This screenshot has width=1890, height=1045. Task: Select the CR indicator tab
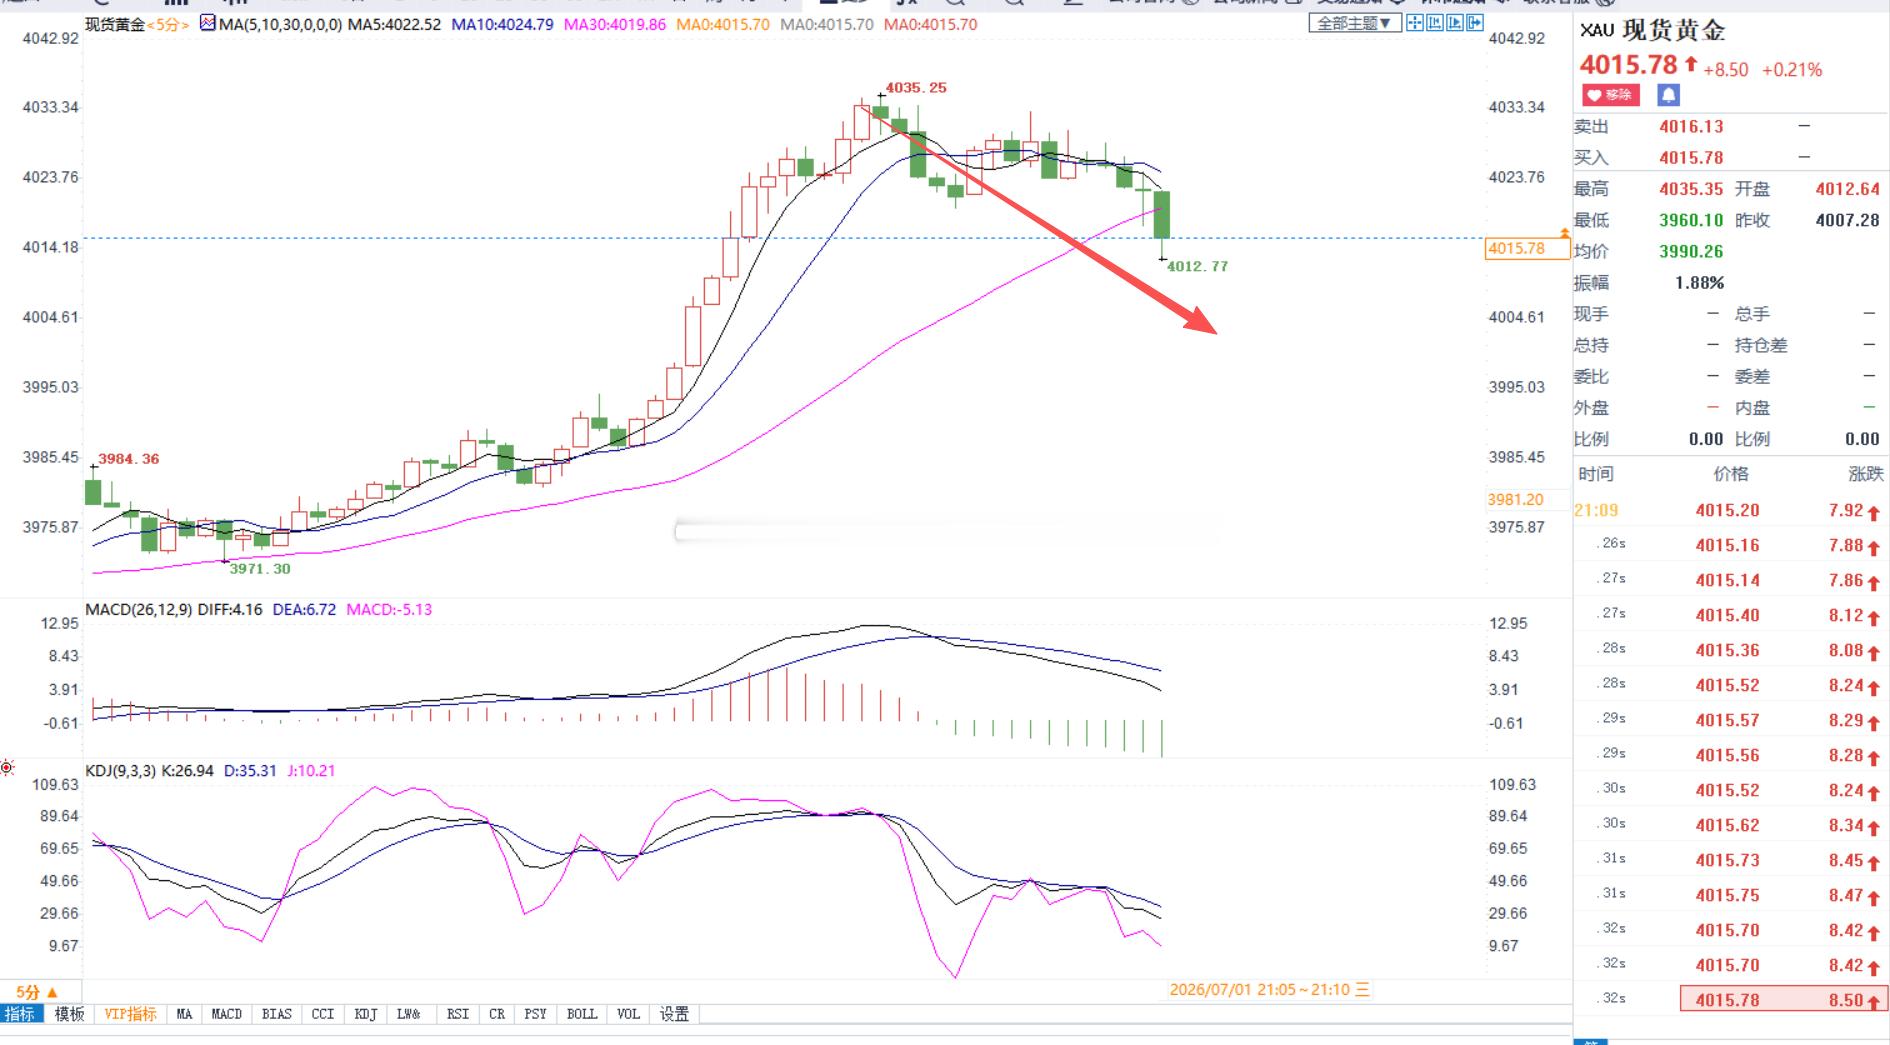[x=497, y=1014]
